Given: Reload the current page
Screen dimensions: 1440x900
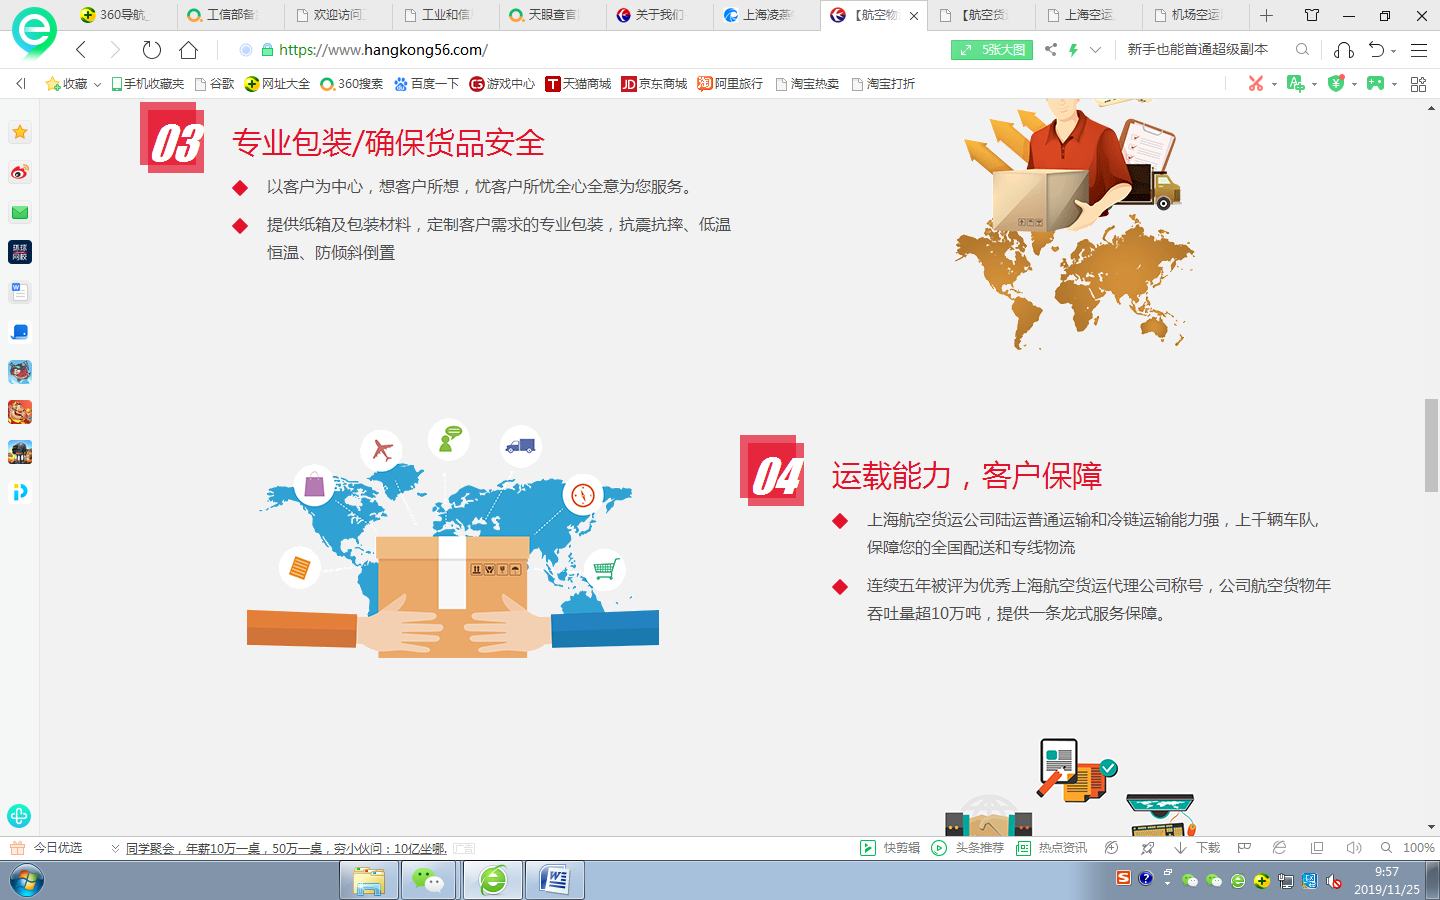Looking at the screenshot, I should (152, 50).
